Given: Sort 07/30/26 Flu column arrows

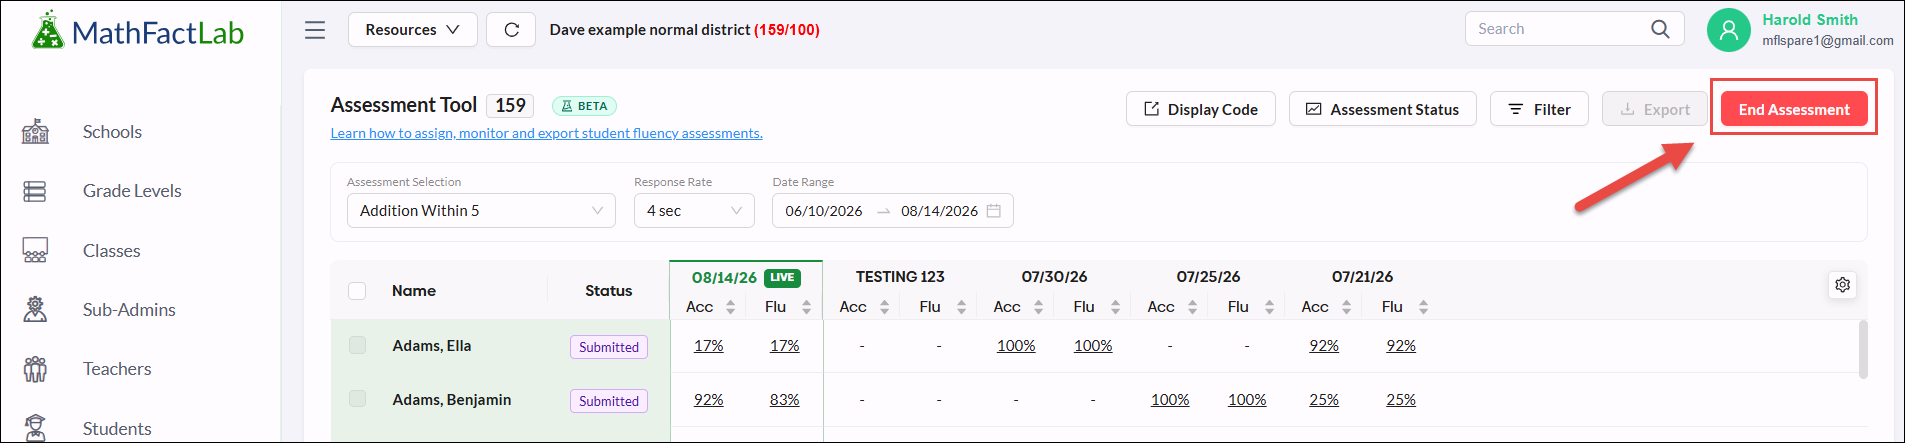Looking at the screenshot, I should point(1116,307).
